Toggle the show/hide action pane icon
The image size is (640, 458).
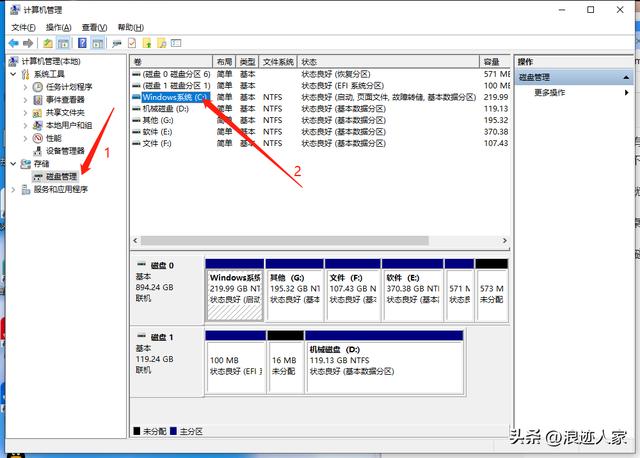tap(97, 43)
